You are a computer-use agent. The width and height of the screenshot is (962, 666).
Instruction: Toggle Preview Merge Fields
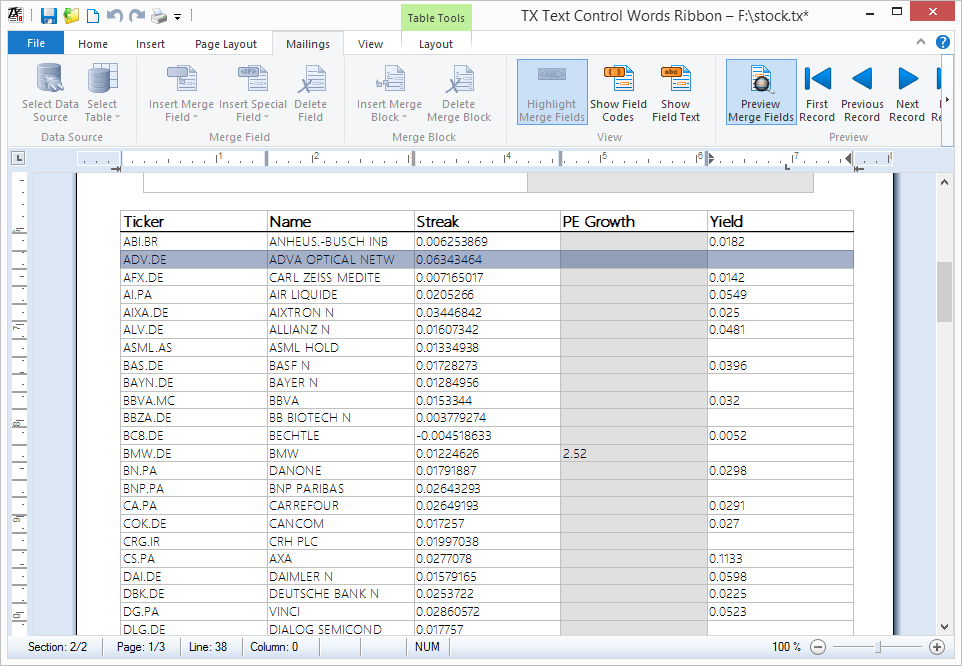coord(761,93)
